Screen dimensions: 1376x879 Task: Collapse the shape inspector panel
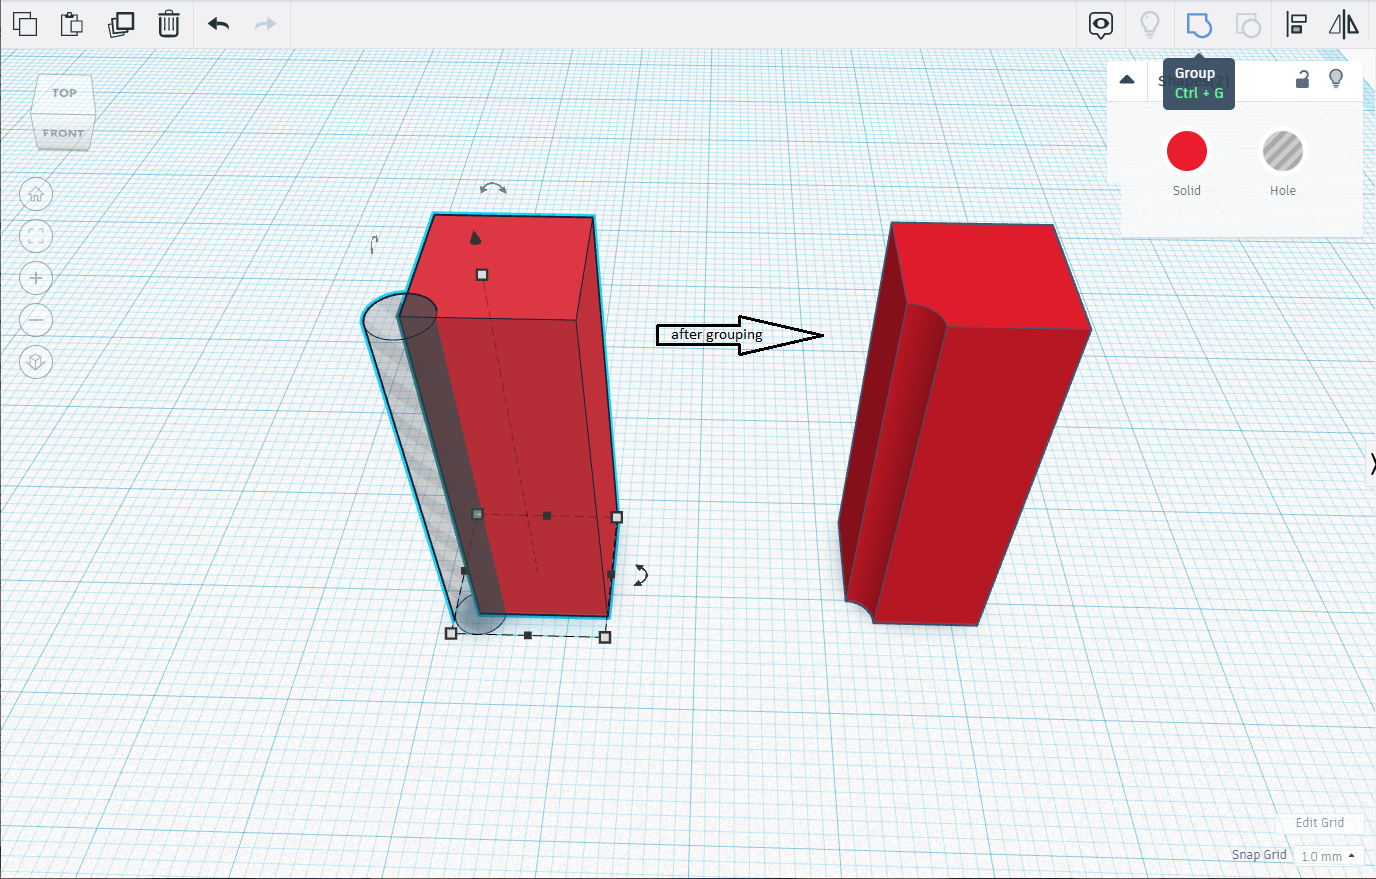click(1127, 79)
